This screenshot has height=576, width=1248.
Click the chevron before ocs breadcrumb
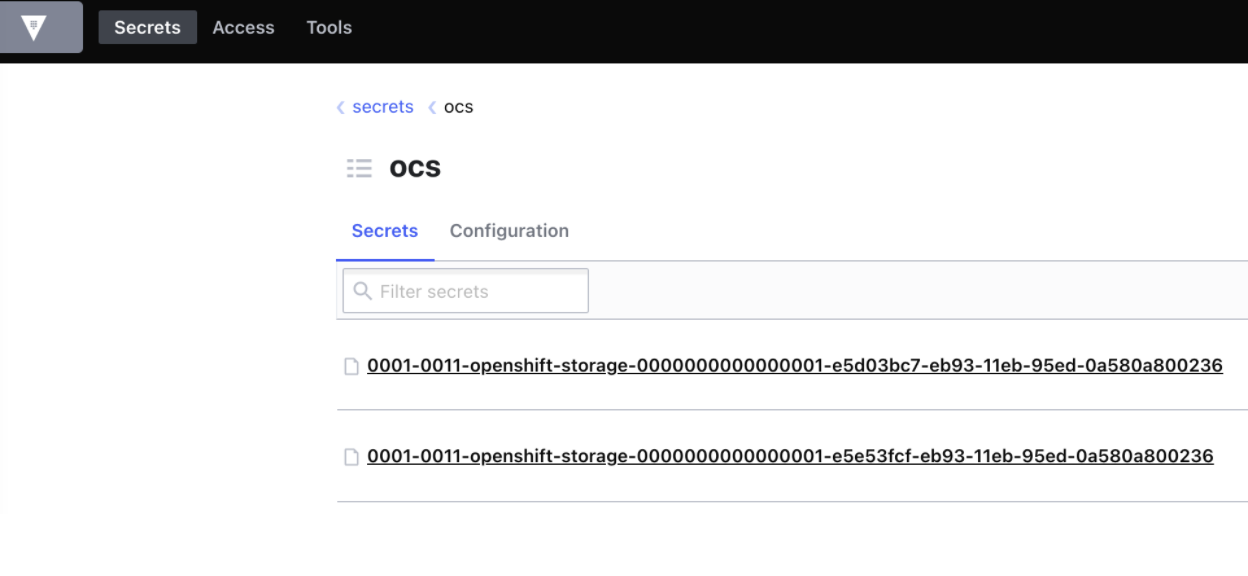click(432, 107)
